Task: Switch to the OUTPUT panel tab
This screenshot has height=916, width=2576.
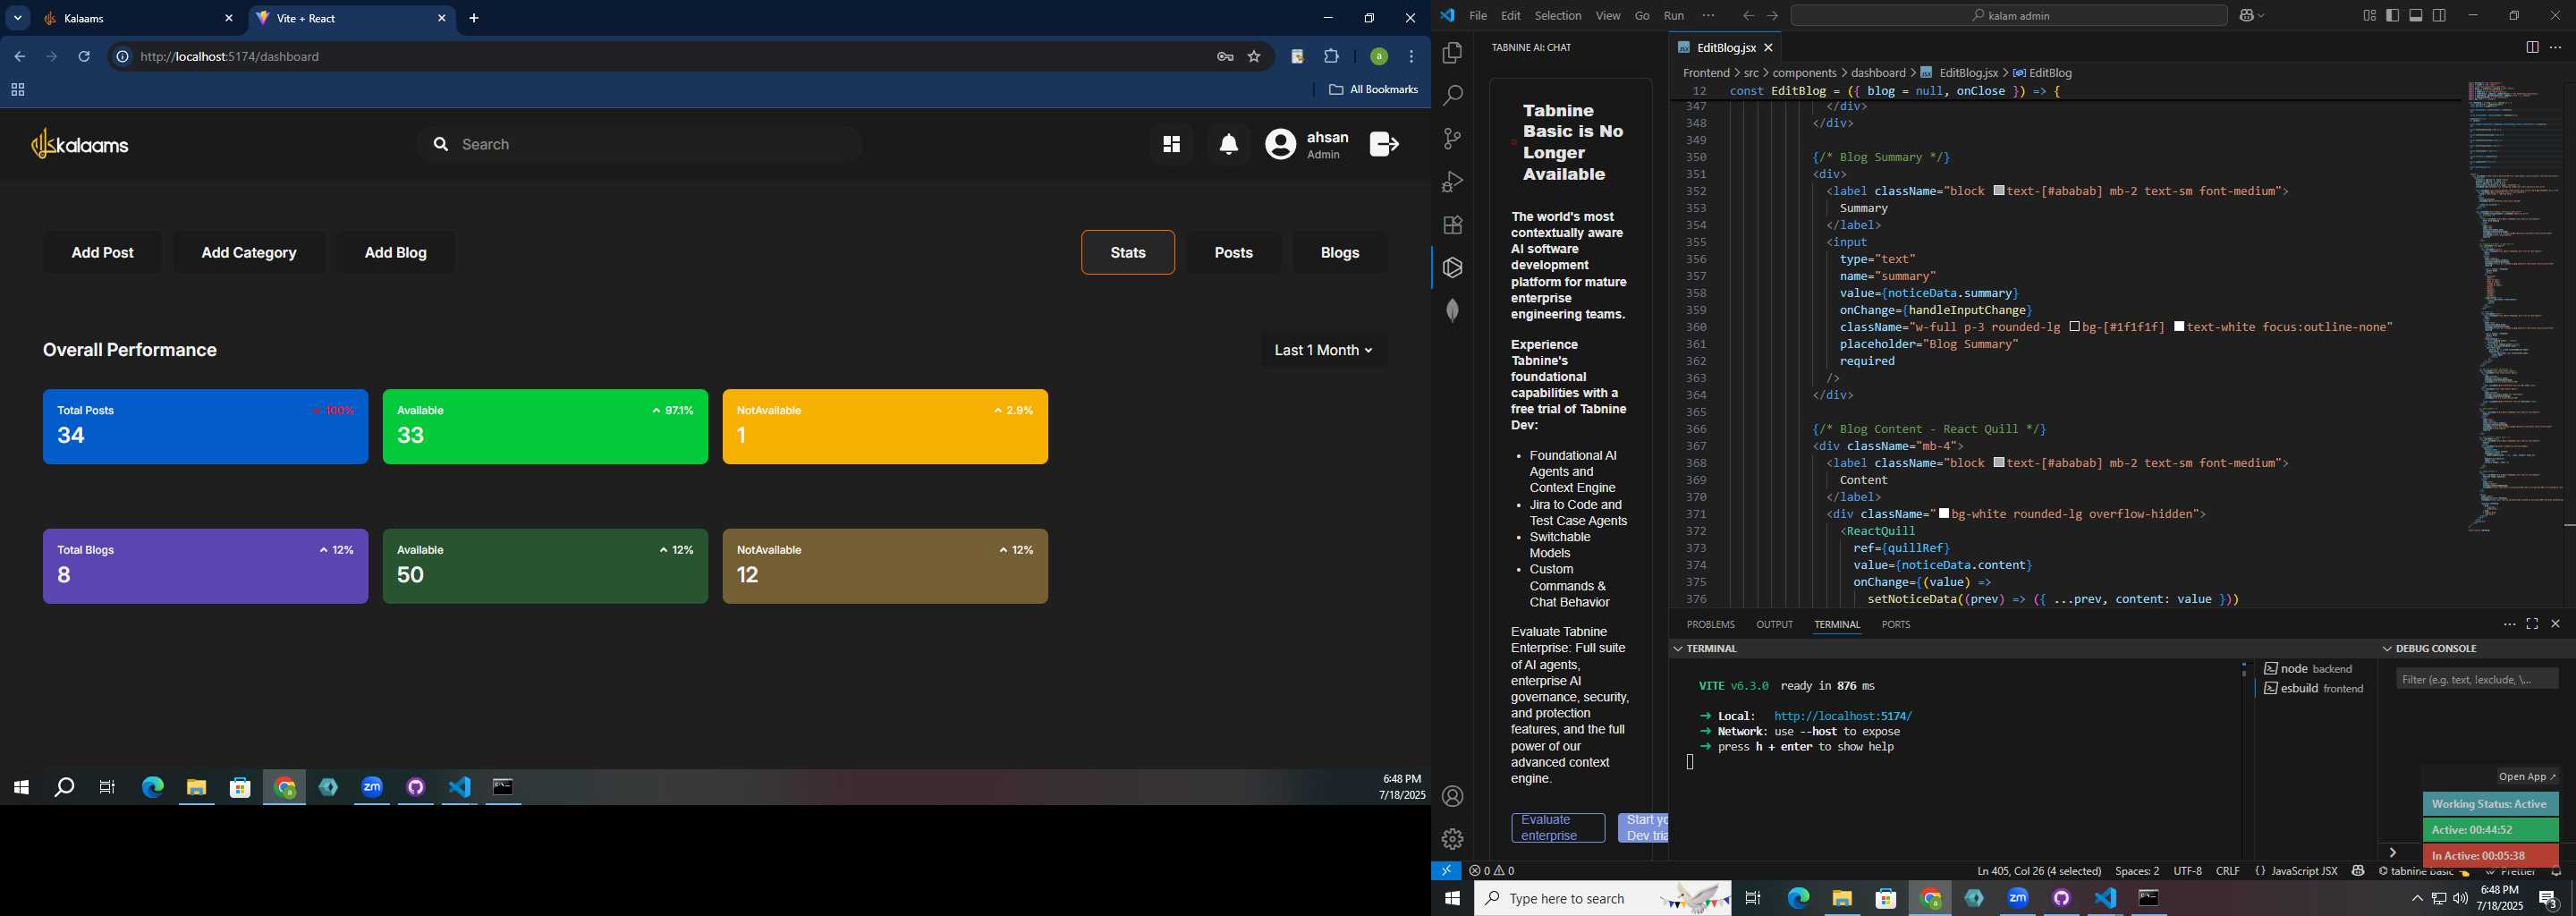Action: pyautogui.click(x=1775, y=625)
